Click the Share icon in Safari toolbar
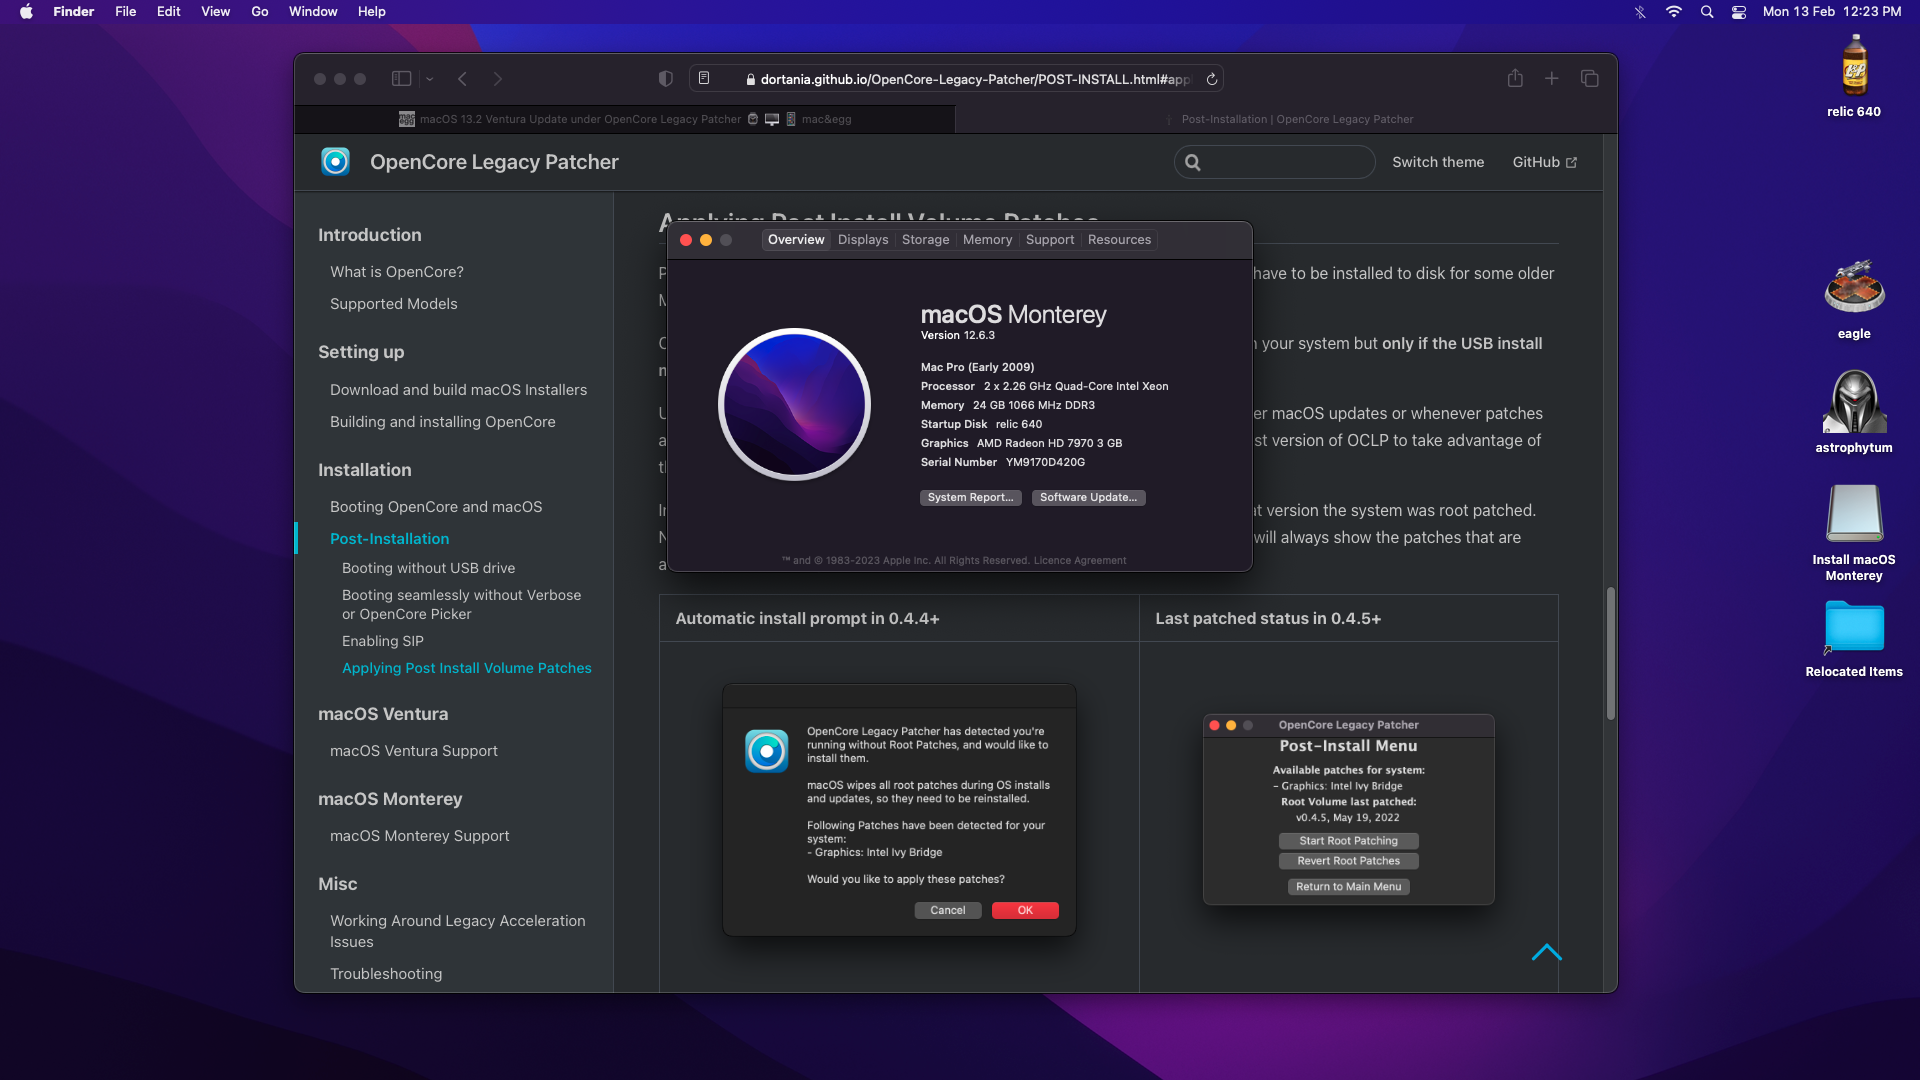Viewport: 1920px width, 1080px height. pyautogui.click(x=1515, y=79)
